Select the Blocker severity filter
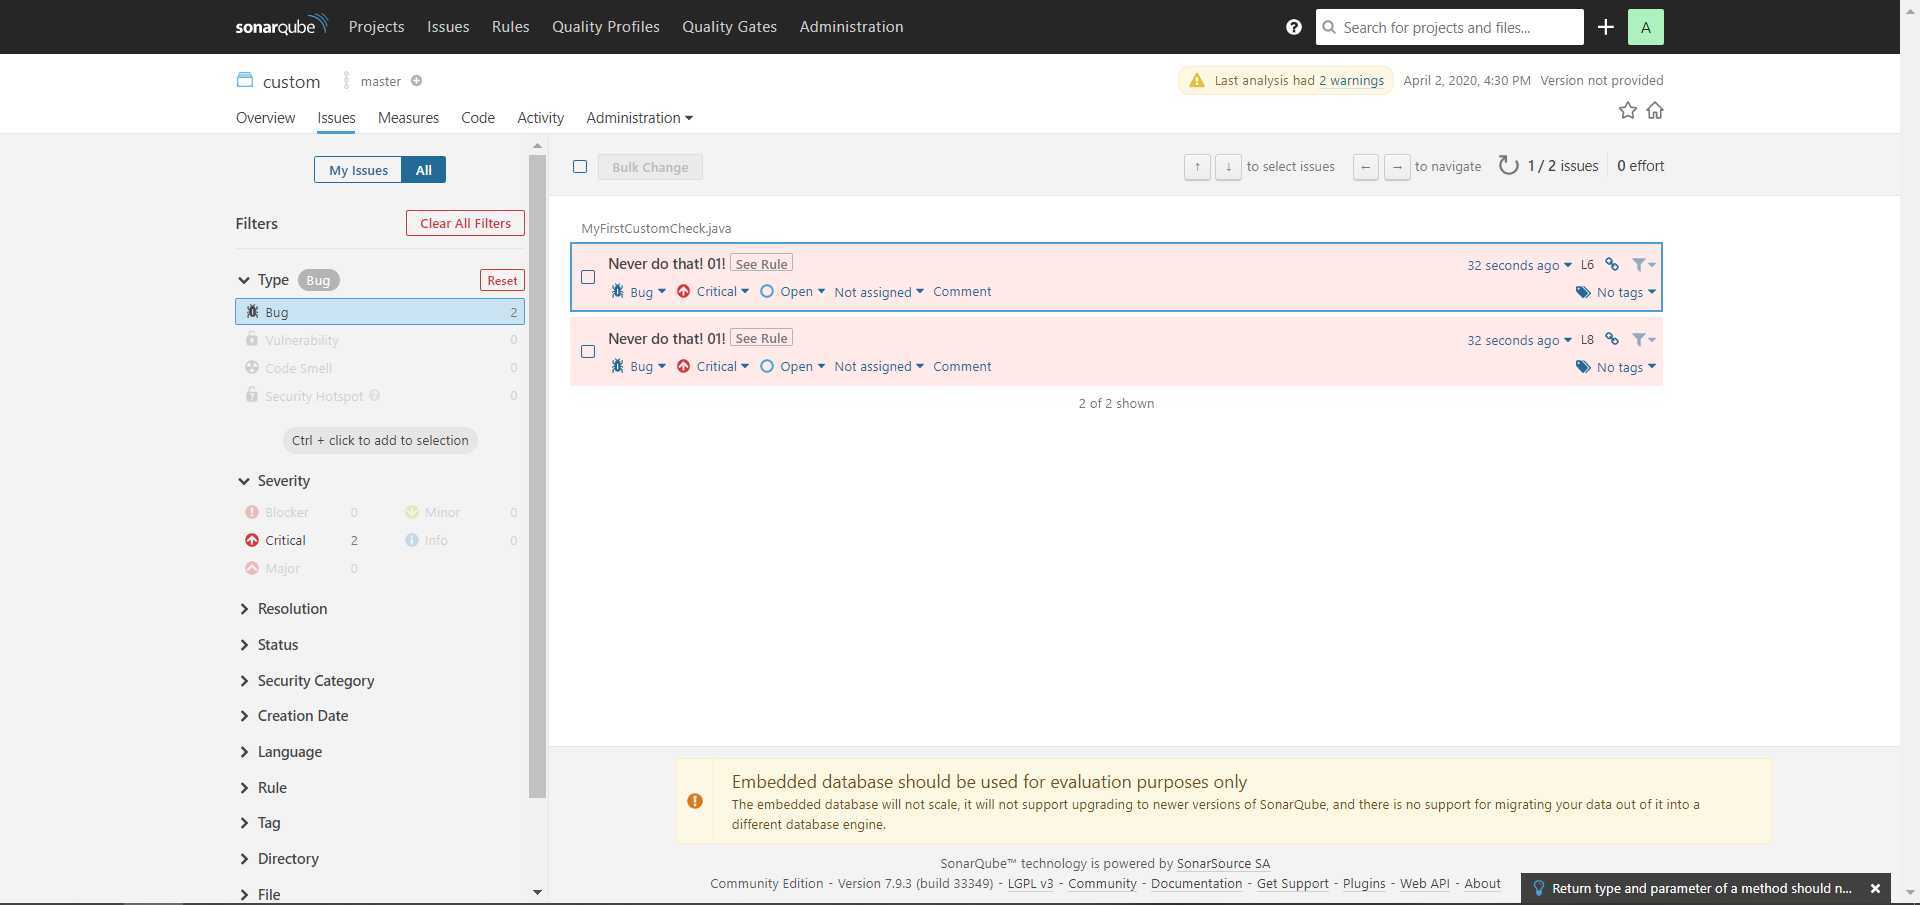 pyautogui.click(x=300, y=512)
